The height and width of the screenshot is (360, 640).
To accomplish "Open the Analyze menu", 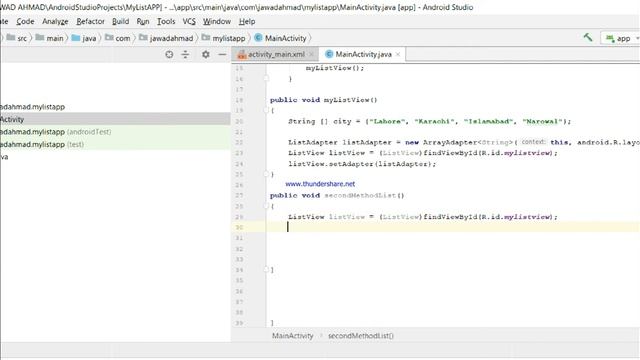I will click(x=55, y=21).
